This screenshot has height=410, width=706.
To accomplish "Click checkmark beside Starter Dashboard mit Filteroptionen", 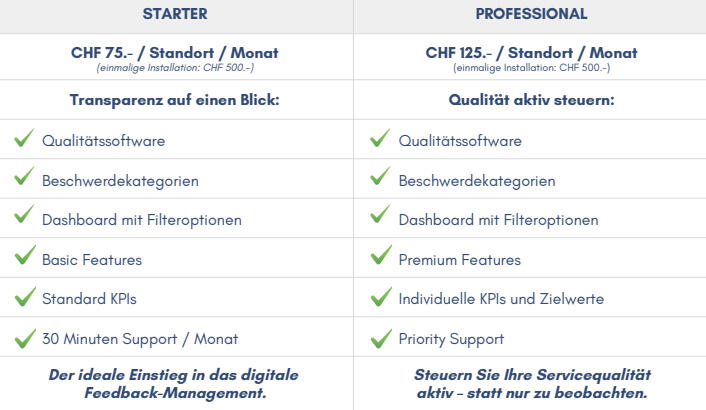I will click(x=24, y=214).
